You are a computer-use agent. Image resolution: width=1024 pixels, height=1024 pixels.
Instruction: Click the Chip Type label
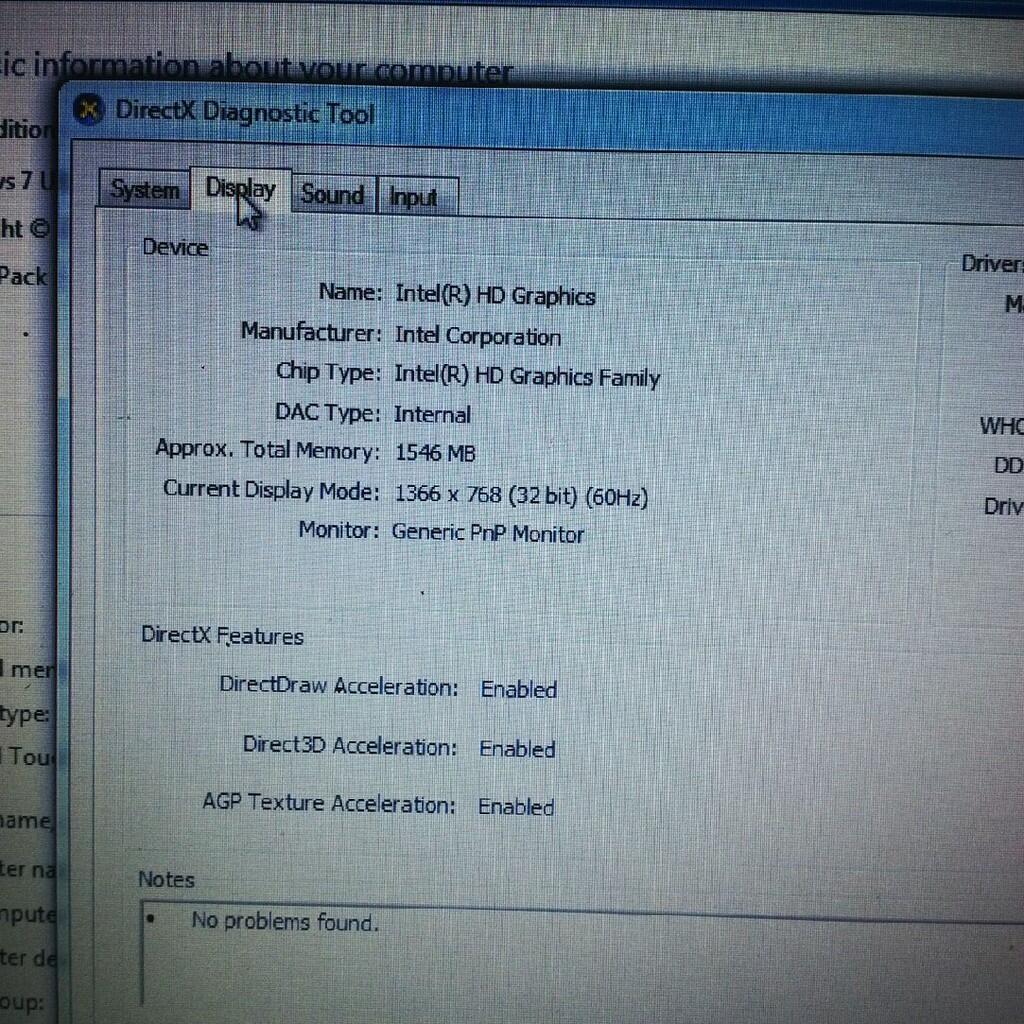(x=328, y=372)
